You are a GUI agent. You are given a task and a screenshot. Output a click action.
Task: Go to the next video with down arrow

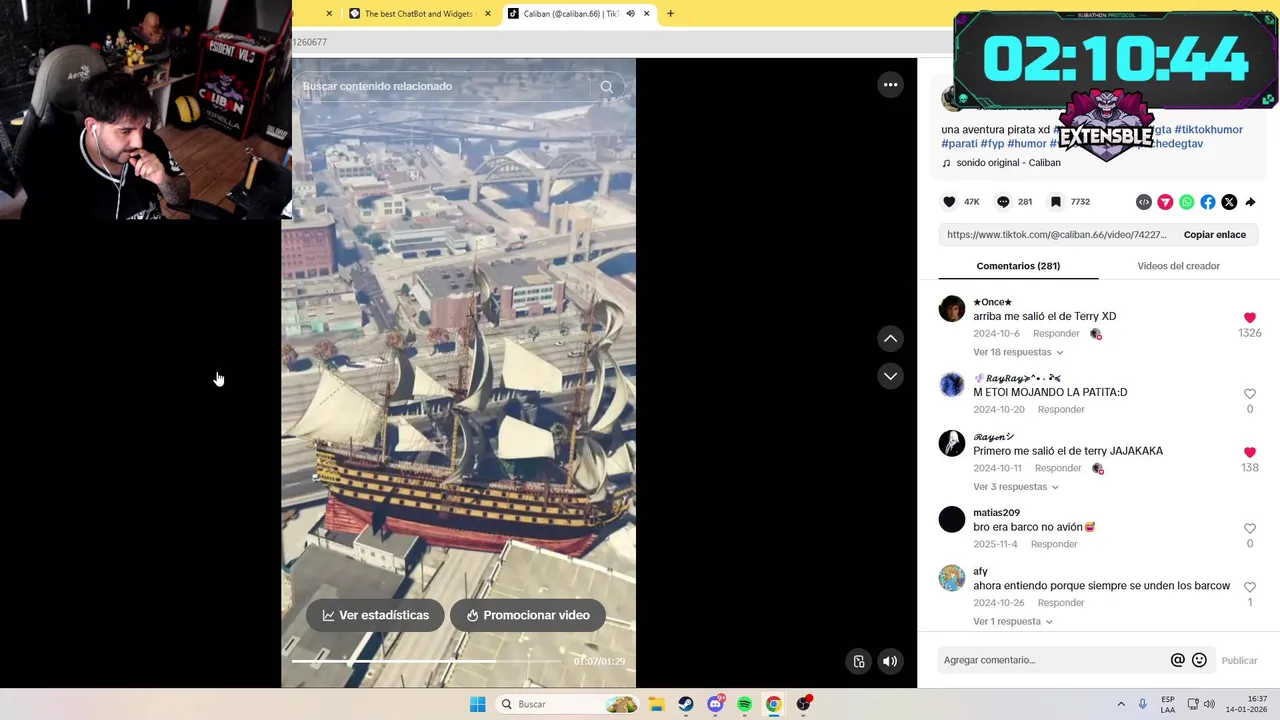(x=890, y=376)
